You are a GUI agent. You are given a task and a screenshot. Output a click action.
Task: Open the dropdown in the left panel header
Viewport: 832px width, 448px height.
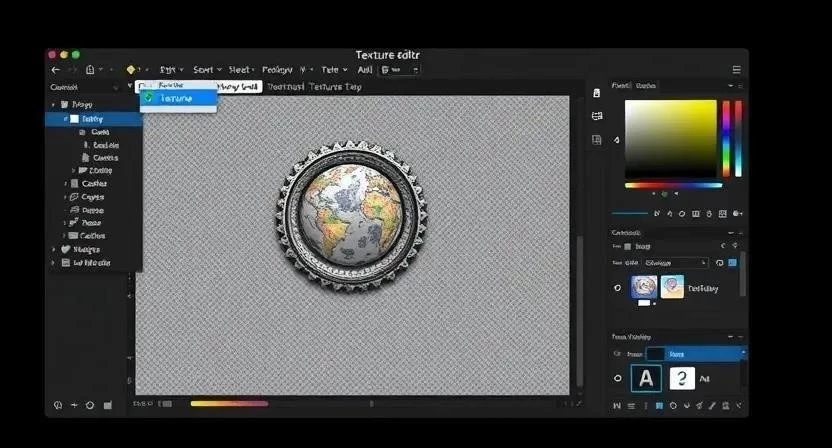131,87
